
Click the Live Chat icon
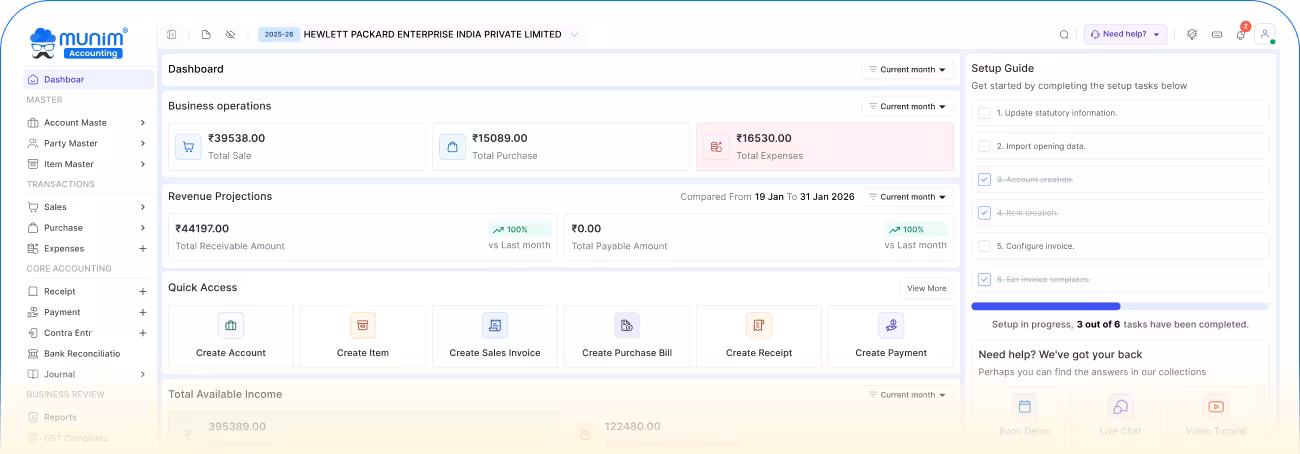point(1120,406)
